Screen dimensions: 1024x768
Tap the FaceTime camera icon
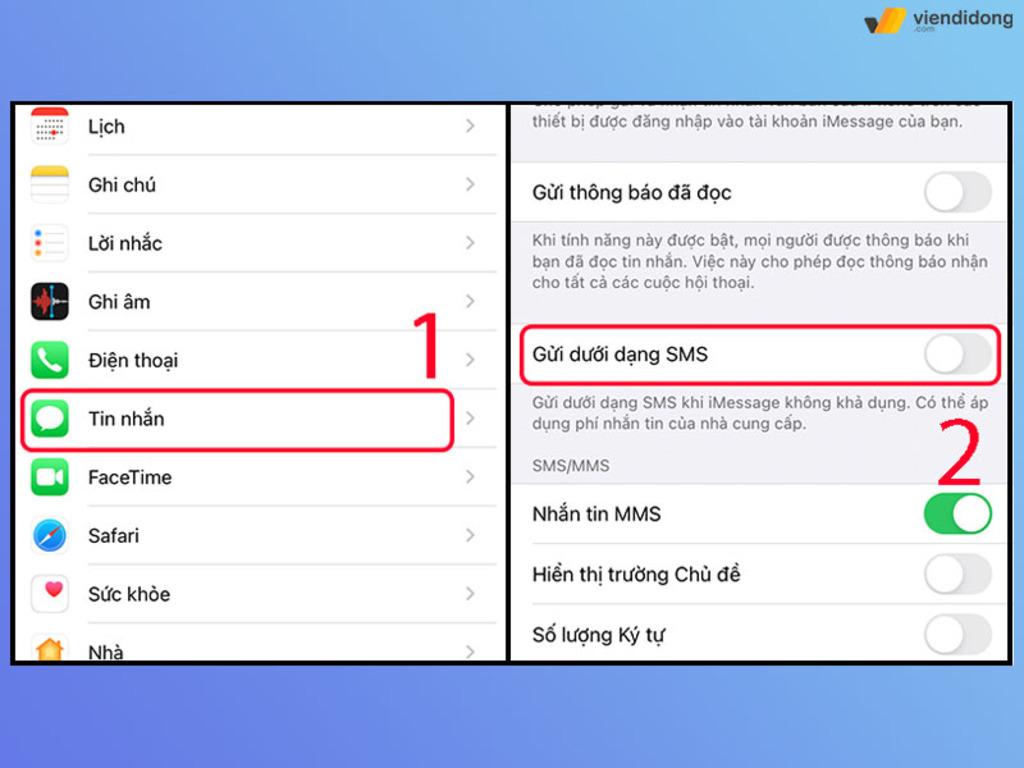(50, 477)
